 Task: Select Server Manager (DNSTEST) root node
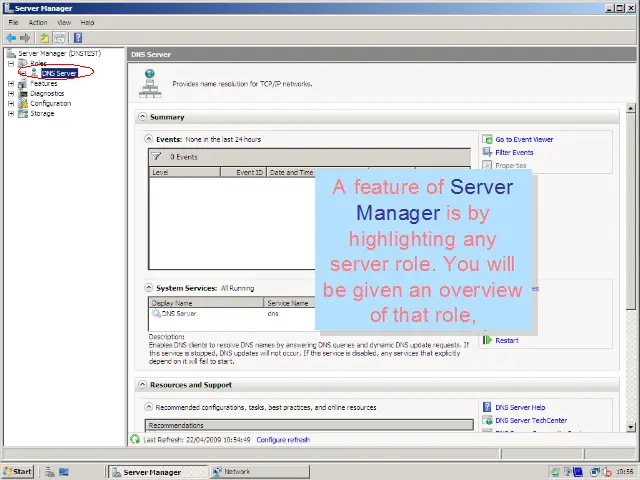coord(59,53)
